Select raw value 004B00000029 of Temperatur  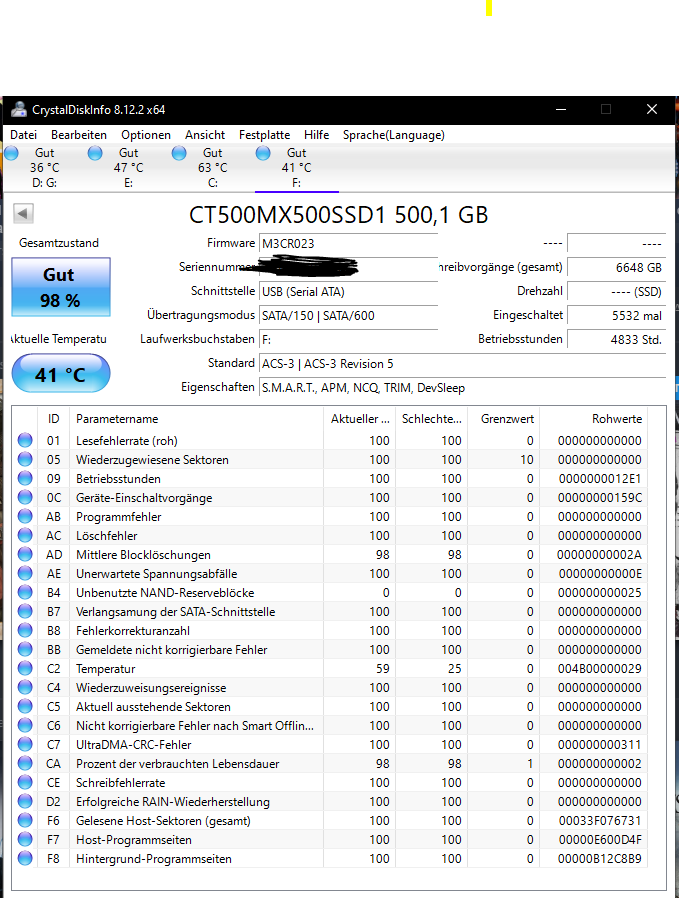(599, 668)
